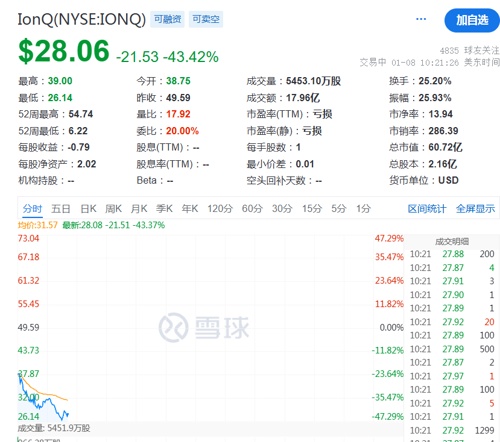
Task: Click the 每股净资产 value 2.02
Action: [87, 164]
